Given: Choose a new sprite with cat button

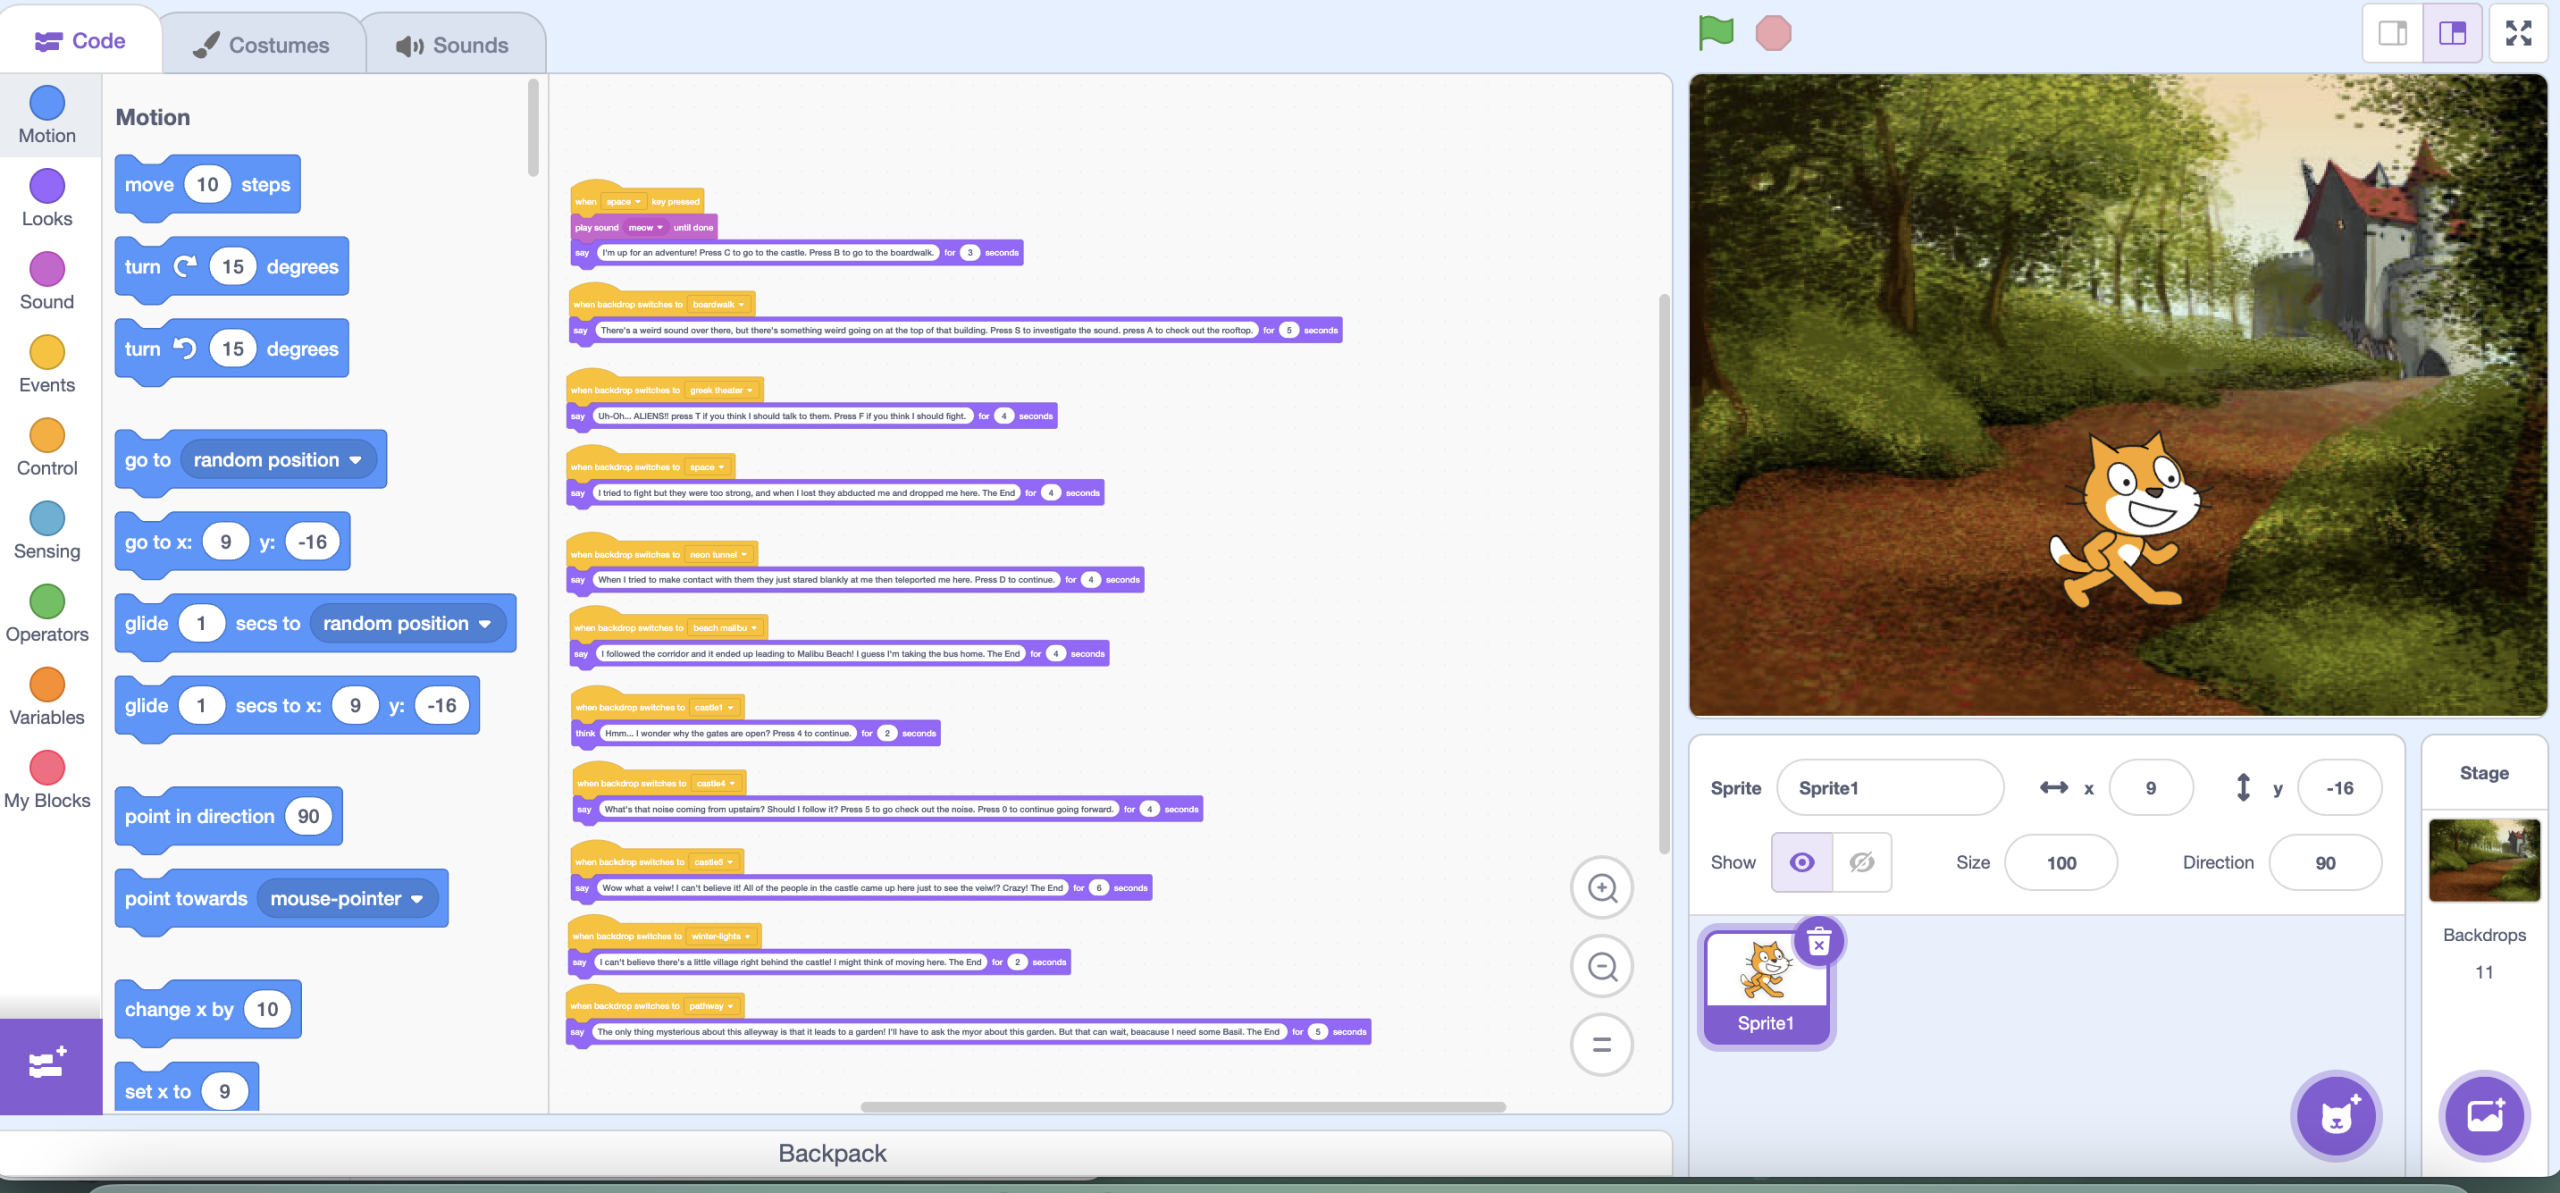Looking at the screenshot, I should pyautogui.click(x=2336, y=1116).
